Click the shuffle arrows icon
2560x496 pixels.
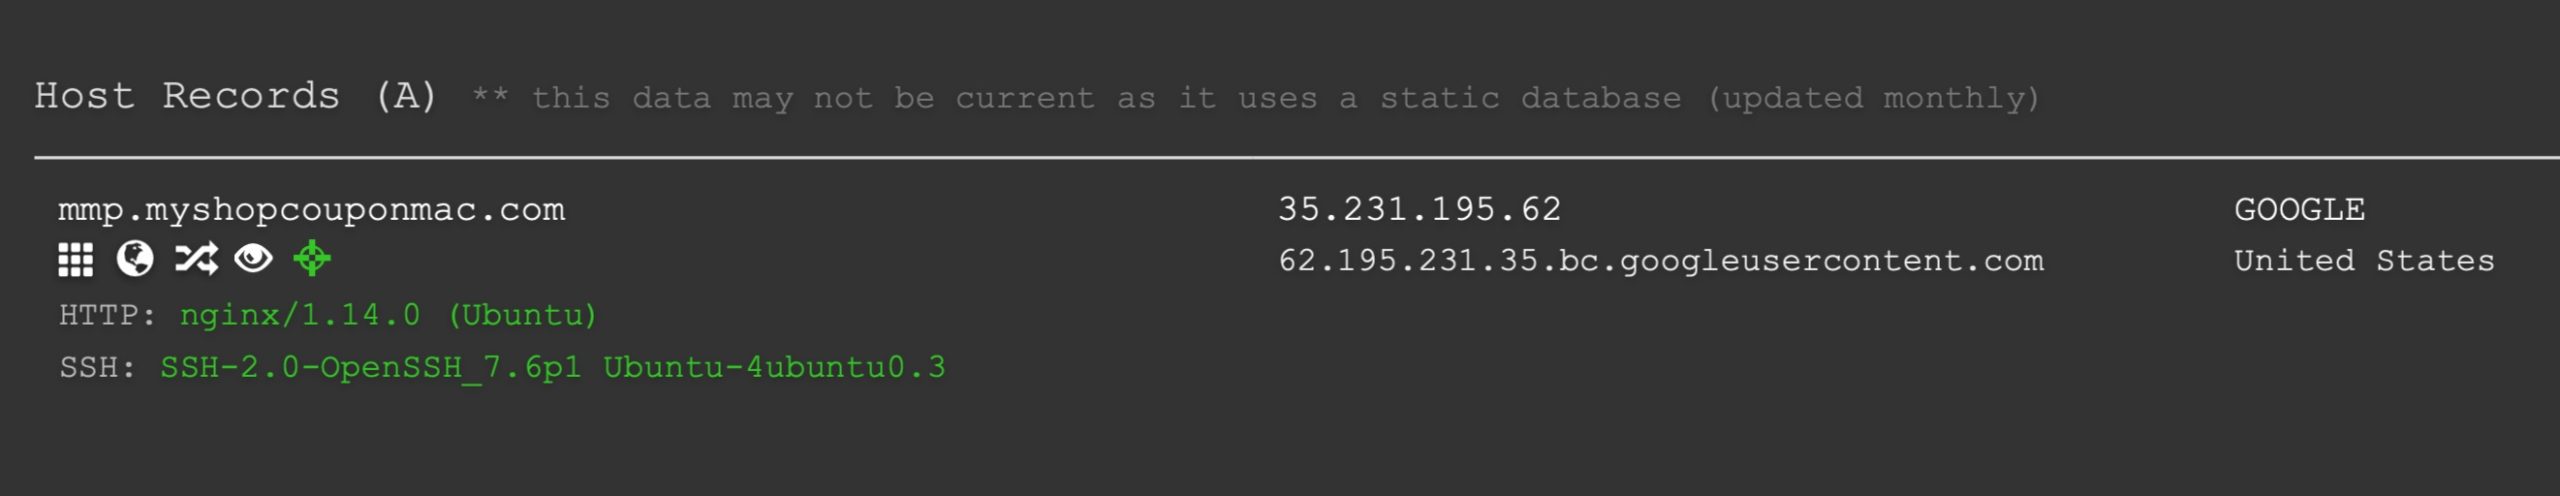(x=196, y=259)
